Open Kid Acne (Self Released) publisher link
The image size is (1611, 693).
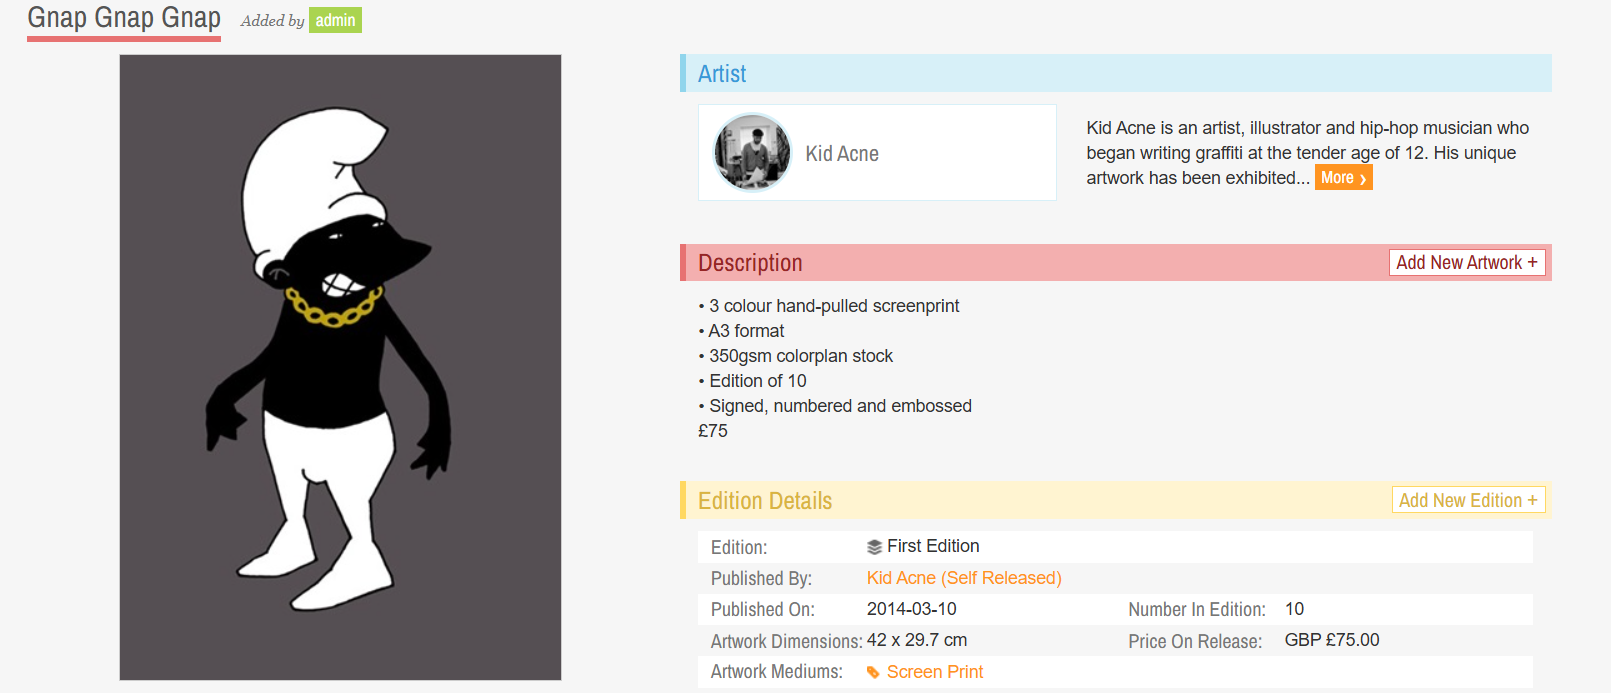coord(964,578)
